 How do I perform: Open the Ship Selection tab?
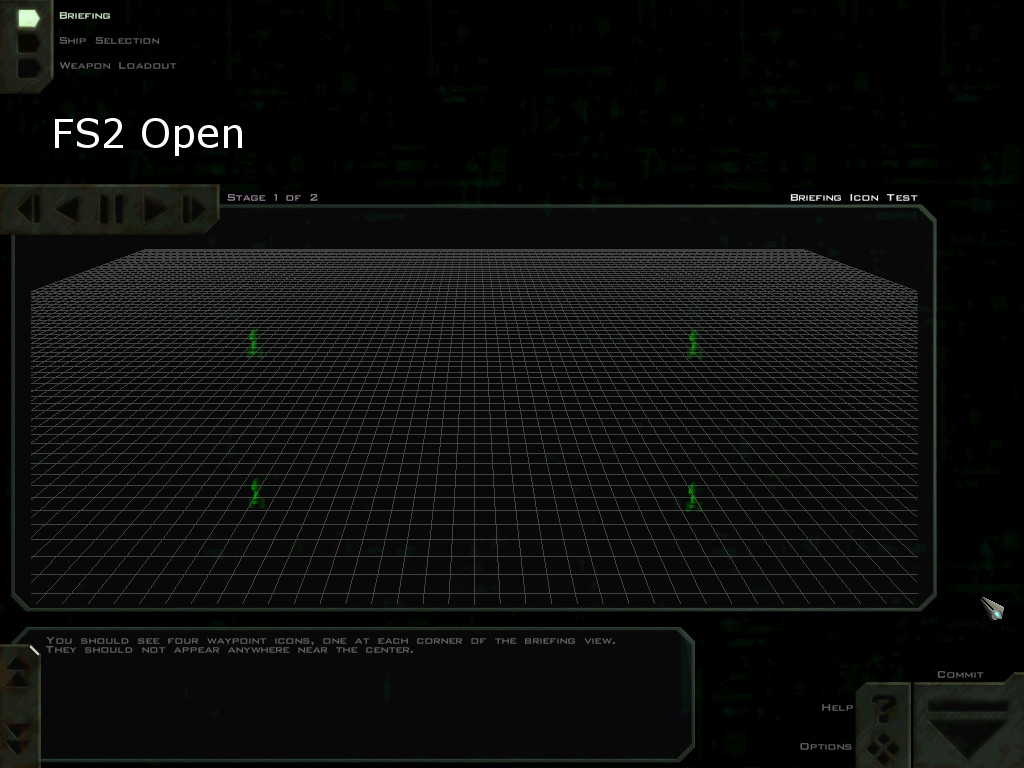(109, 40)
